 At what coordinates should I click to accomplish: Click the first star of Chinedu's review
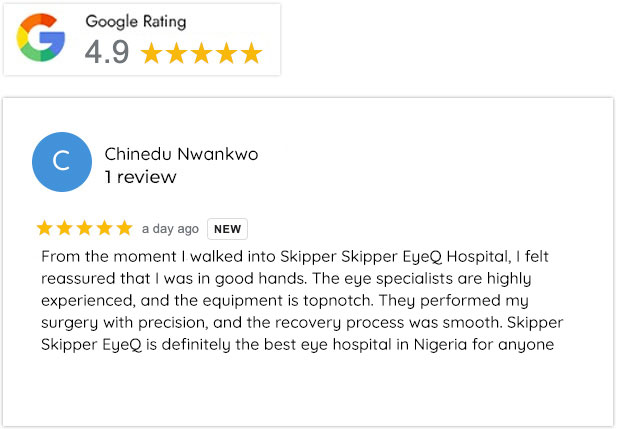point(44,228)
